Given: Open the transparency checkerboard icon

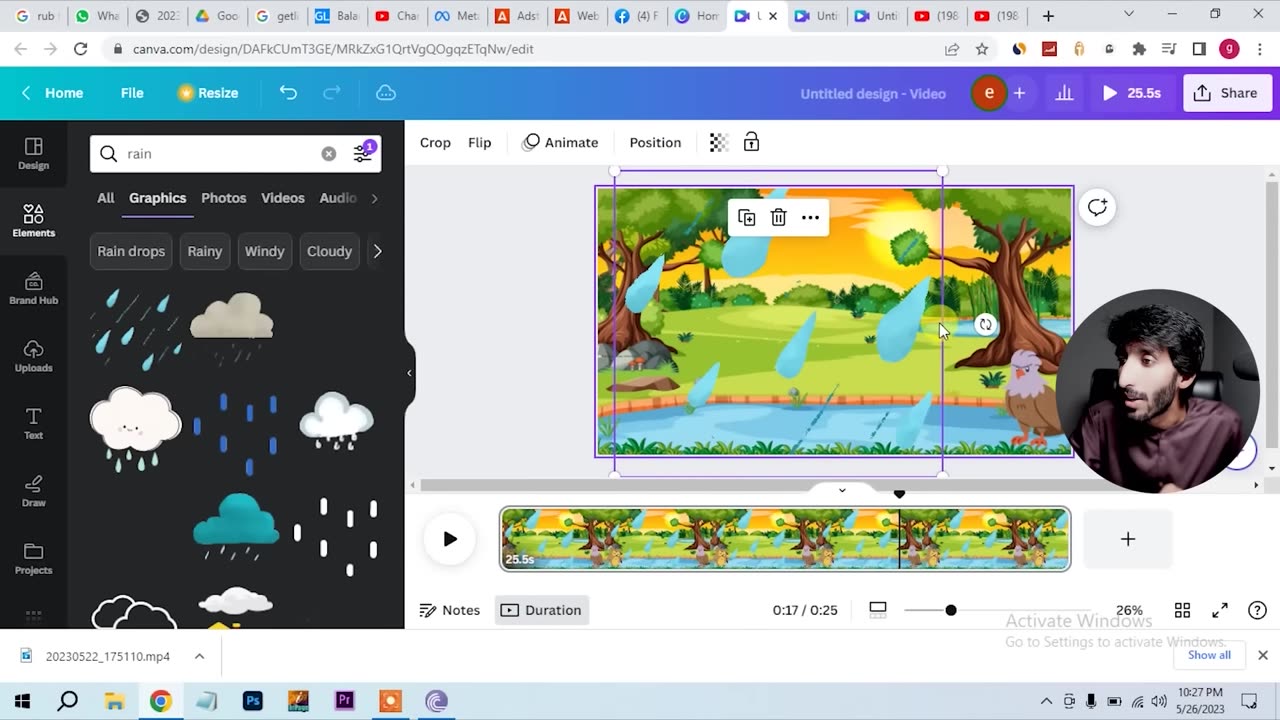Looking at the screenshot, I should click(718, 143).
